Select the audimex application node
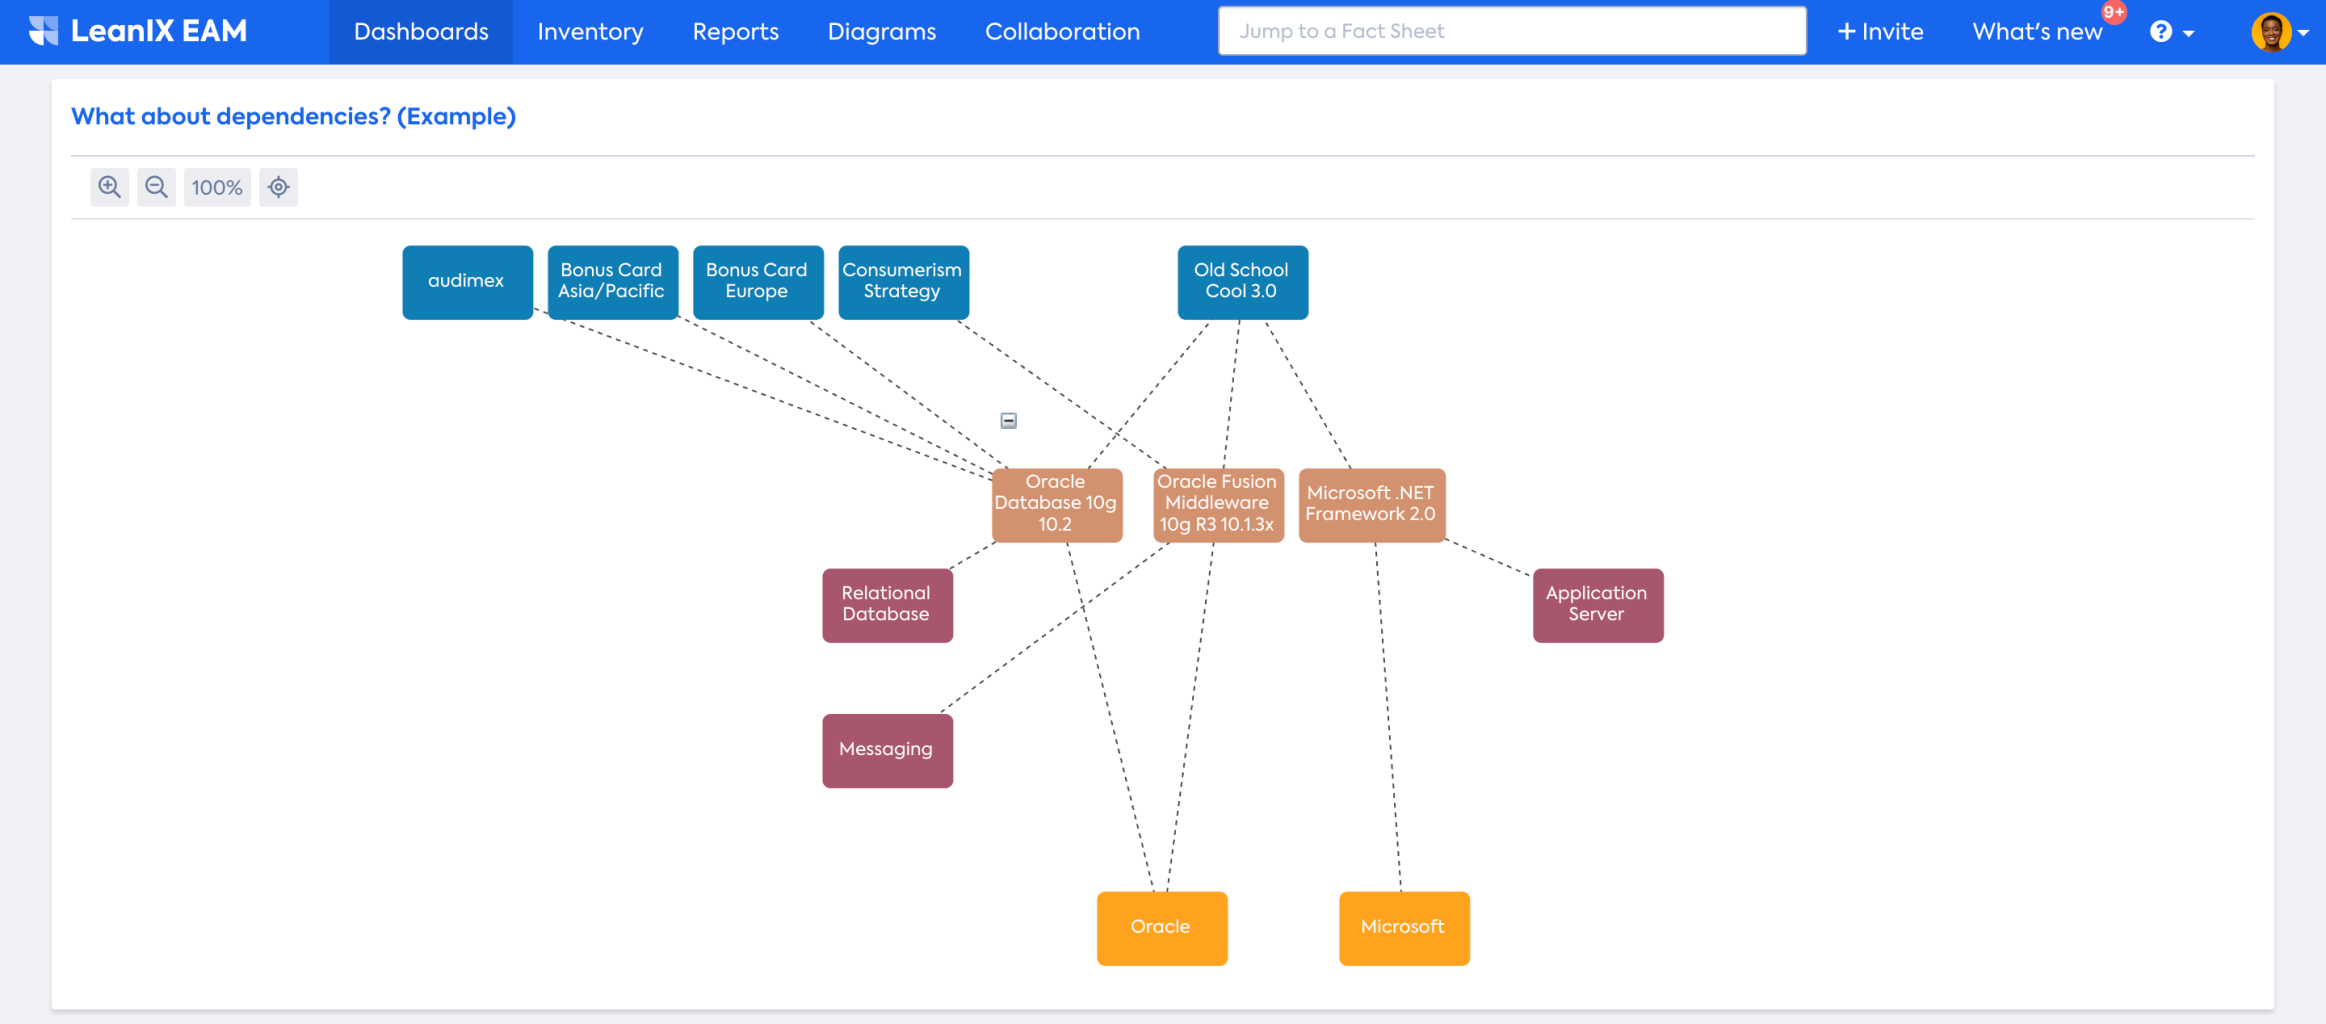2326x1024 pixels. click(467, 282)
